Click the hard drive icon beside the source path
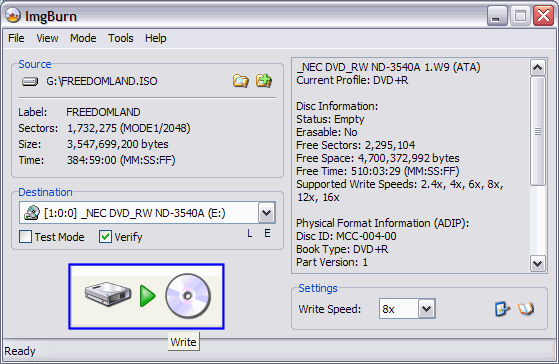This screenshot has height=364, width=559. click(30, 82)
